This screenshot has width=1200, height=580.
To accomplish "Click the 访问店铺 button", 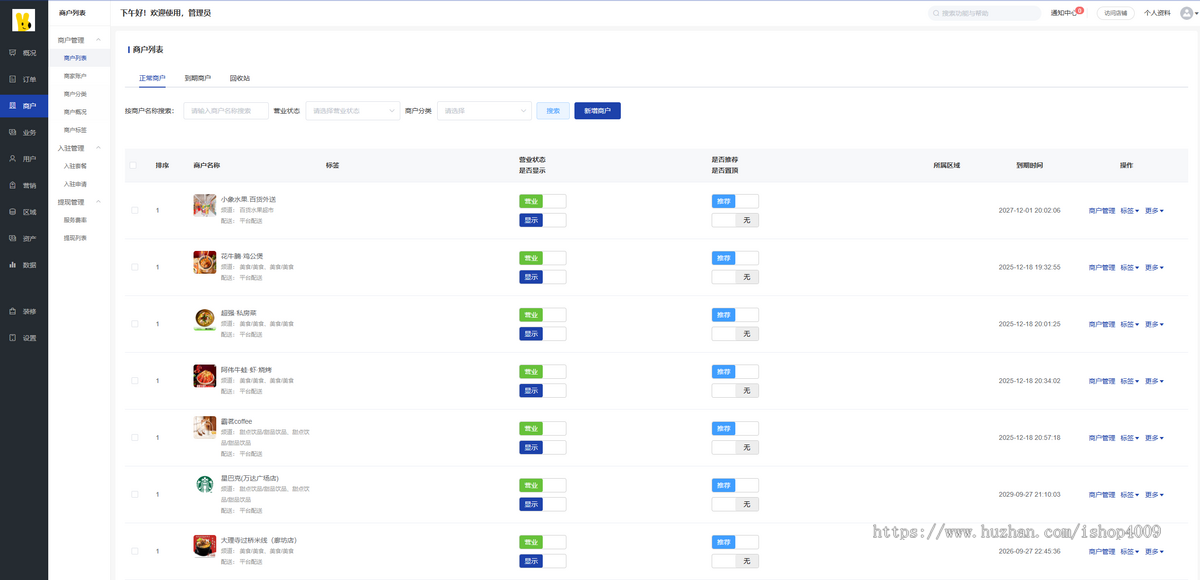I will [1115, 13].
